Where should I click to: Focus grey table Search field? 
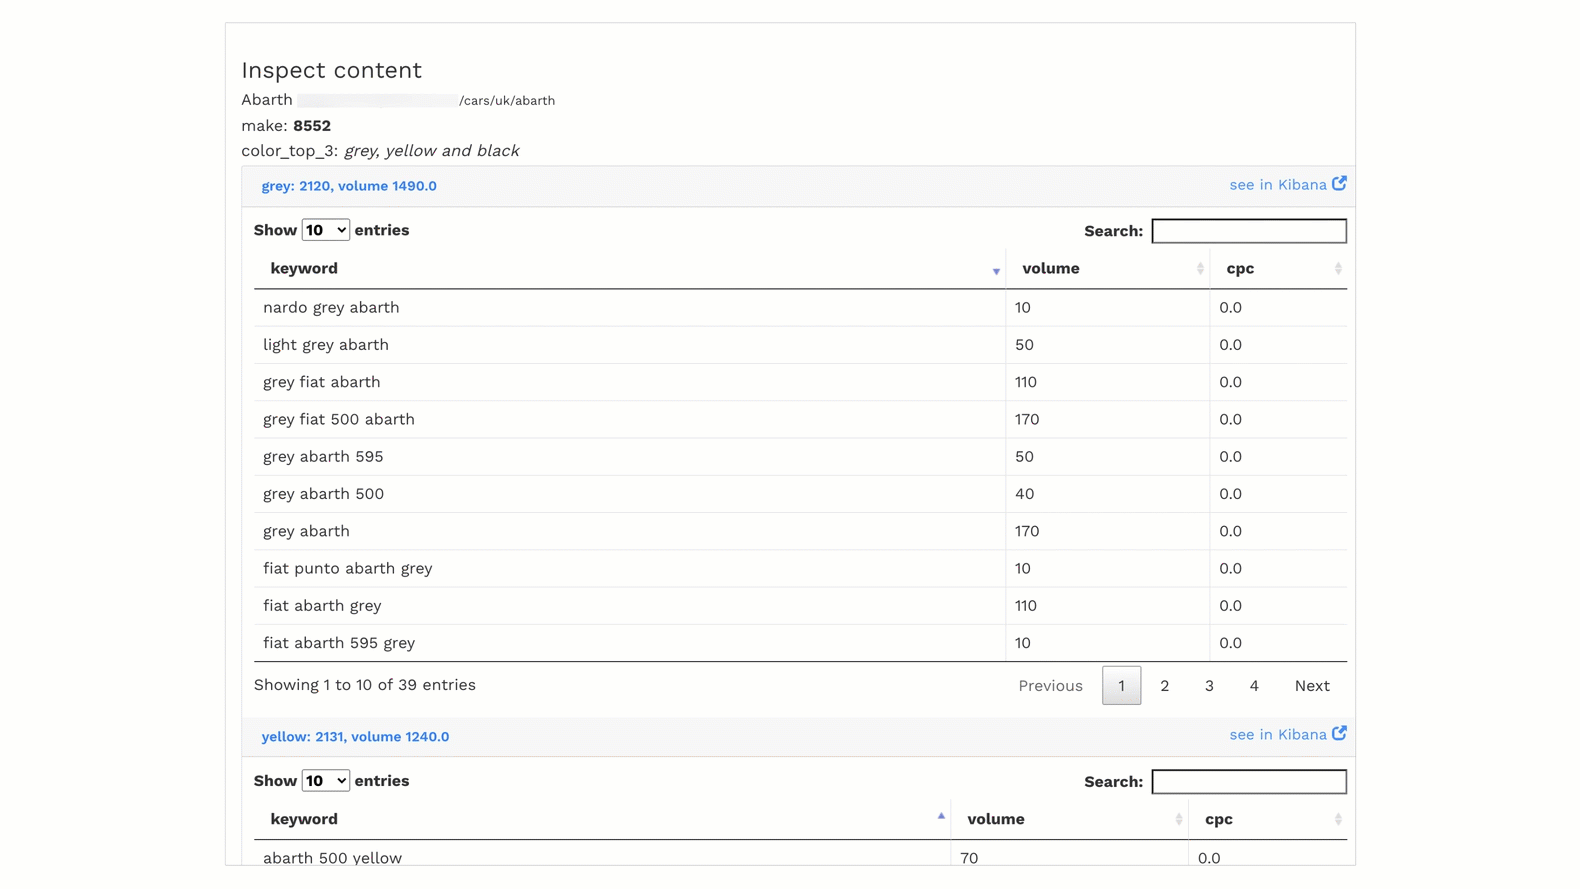pyautogui.click(x=1249, y=231)
